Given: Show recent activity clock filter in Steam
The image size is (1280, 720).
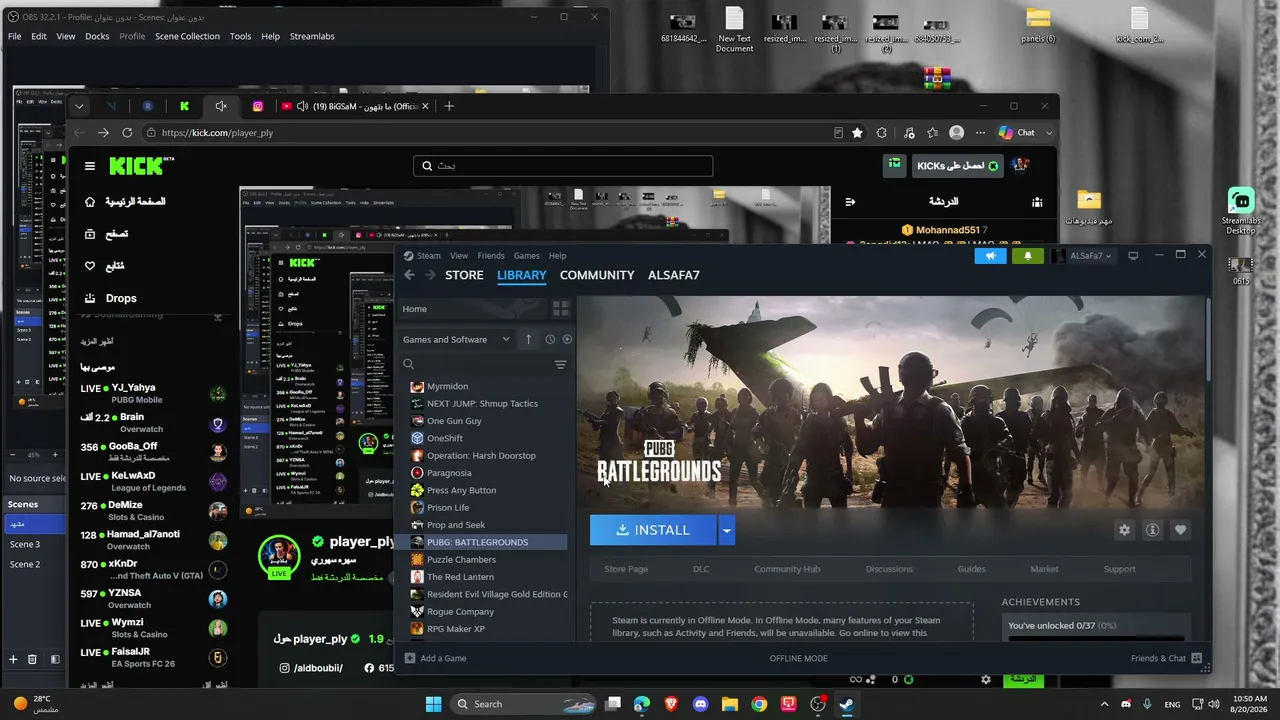Looking at the screenshot, I should 550,339.
